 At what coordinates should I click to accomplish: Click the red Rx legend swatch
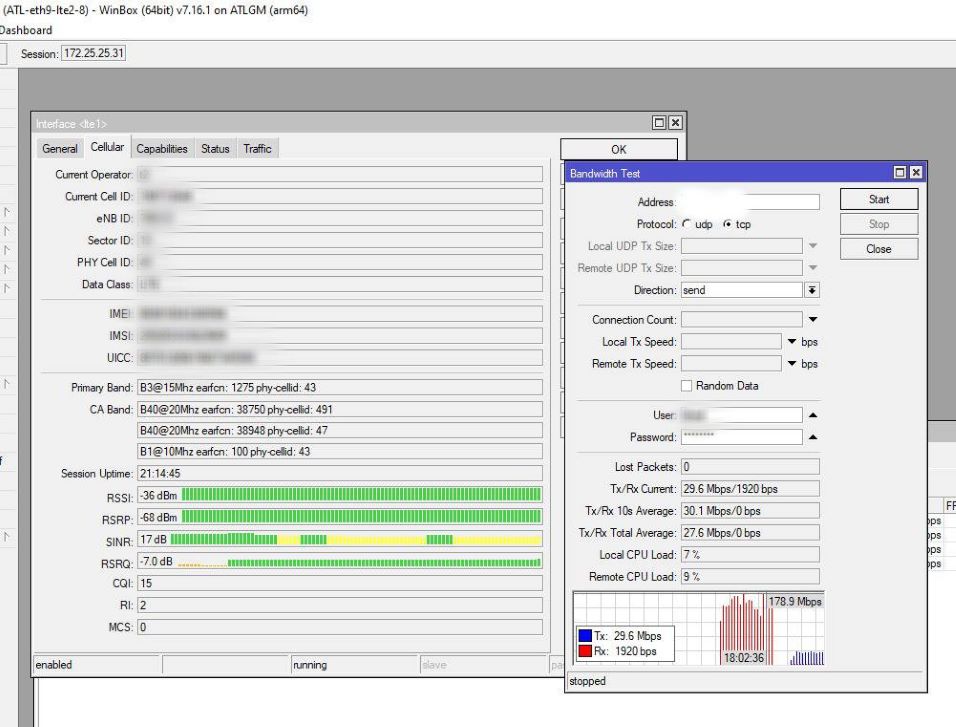(585, 651)
